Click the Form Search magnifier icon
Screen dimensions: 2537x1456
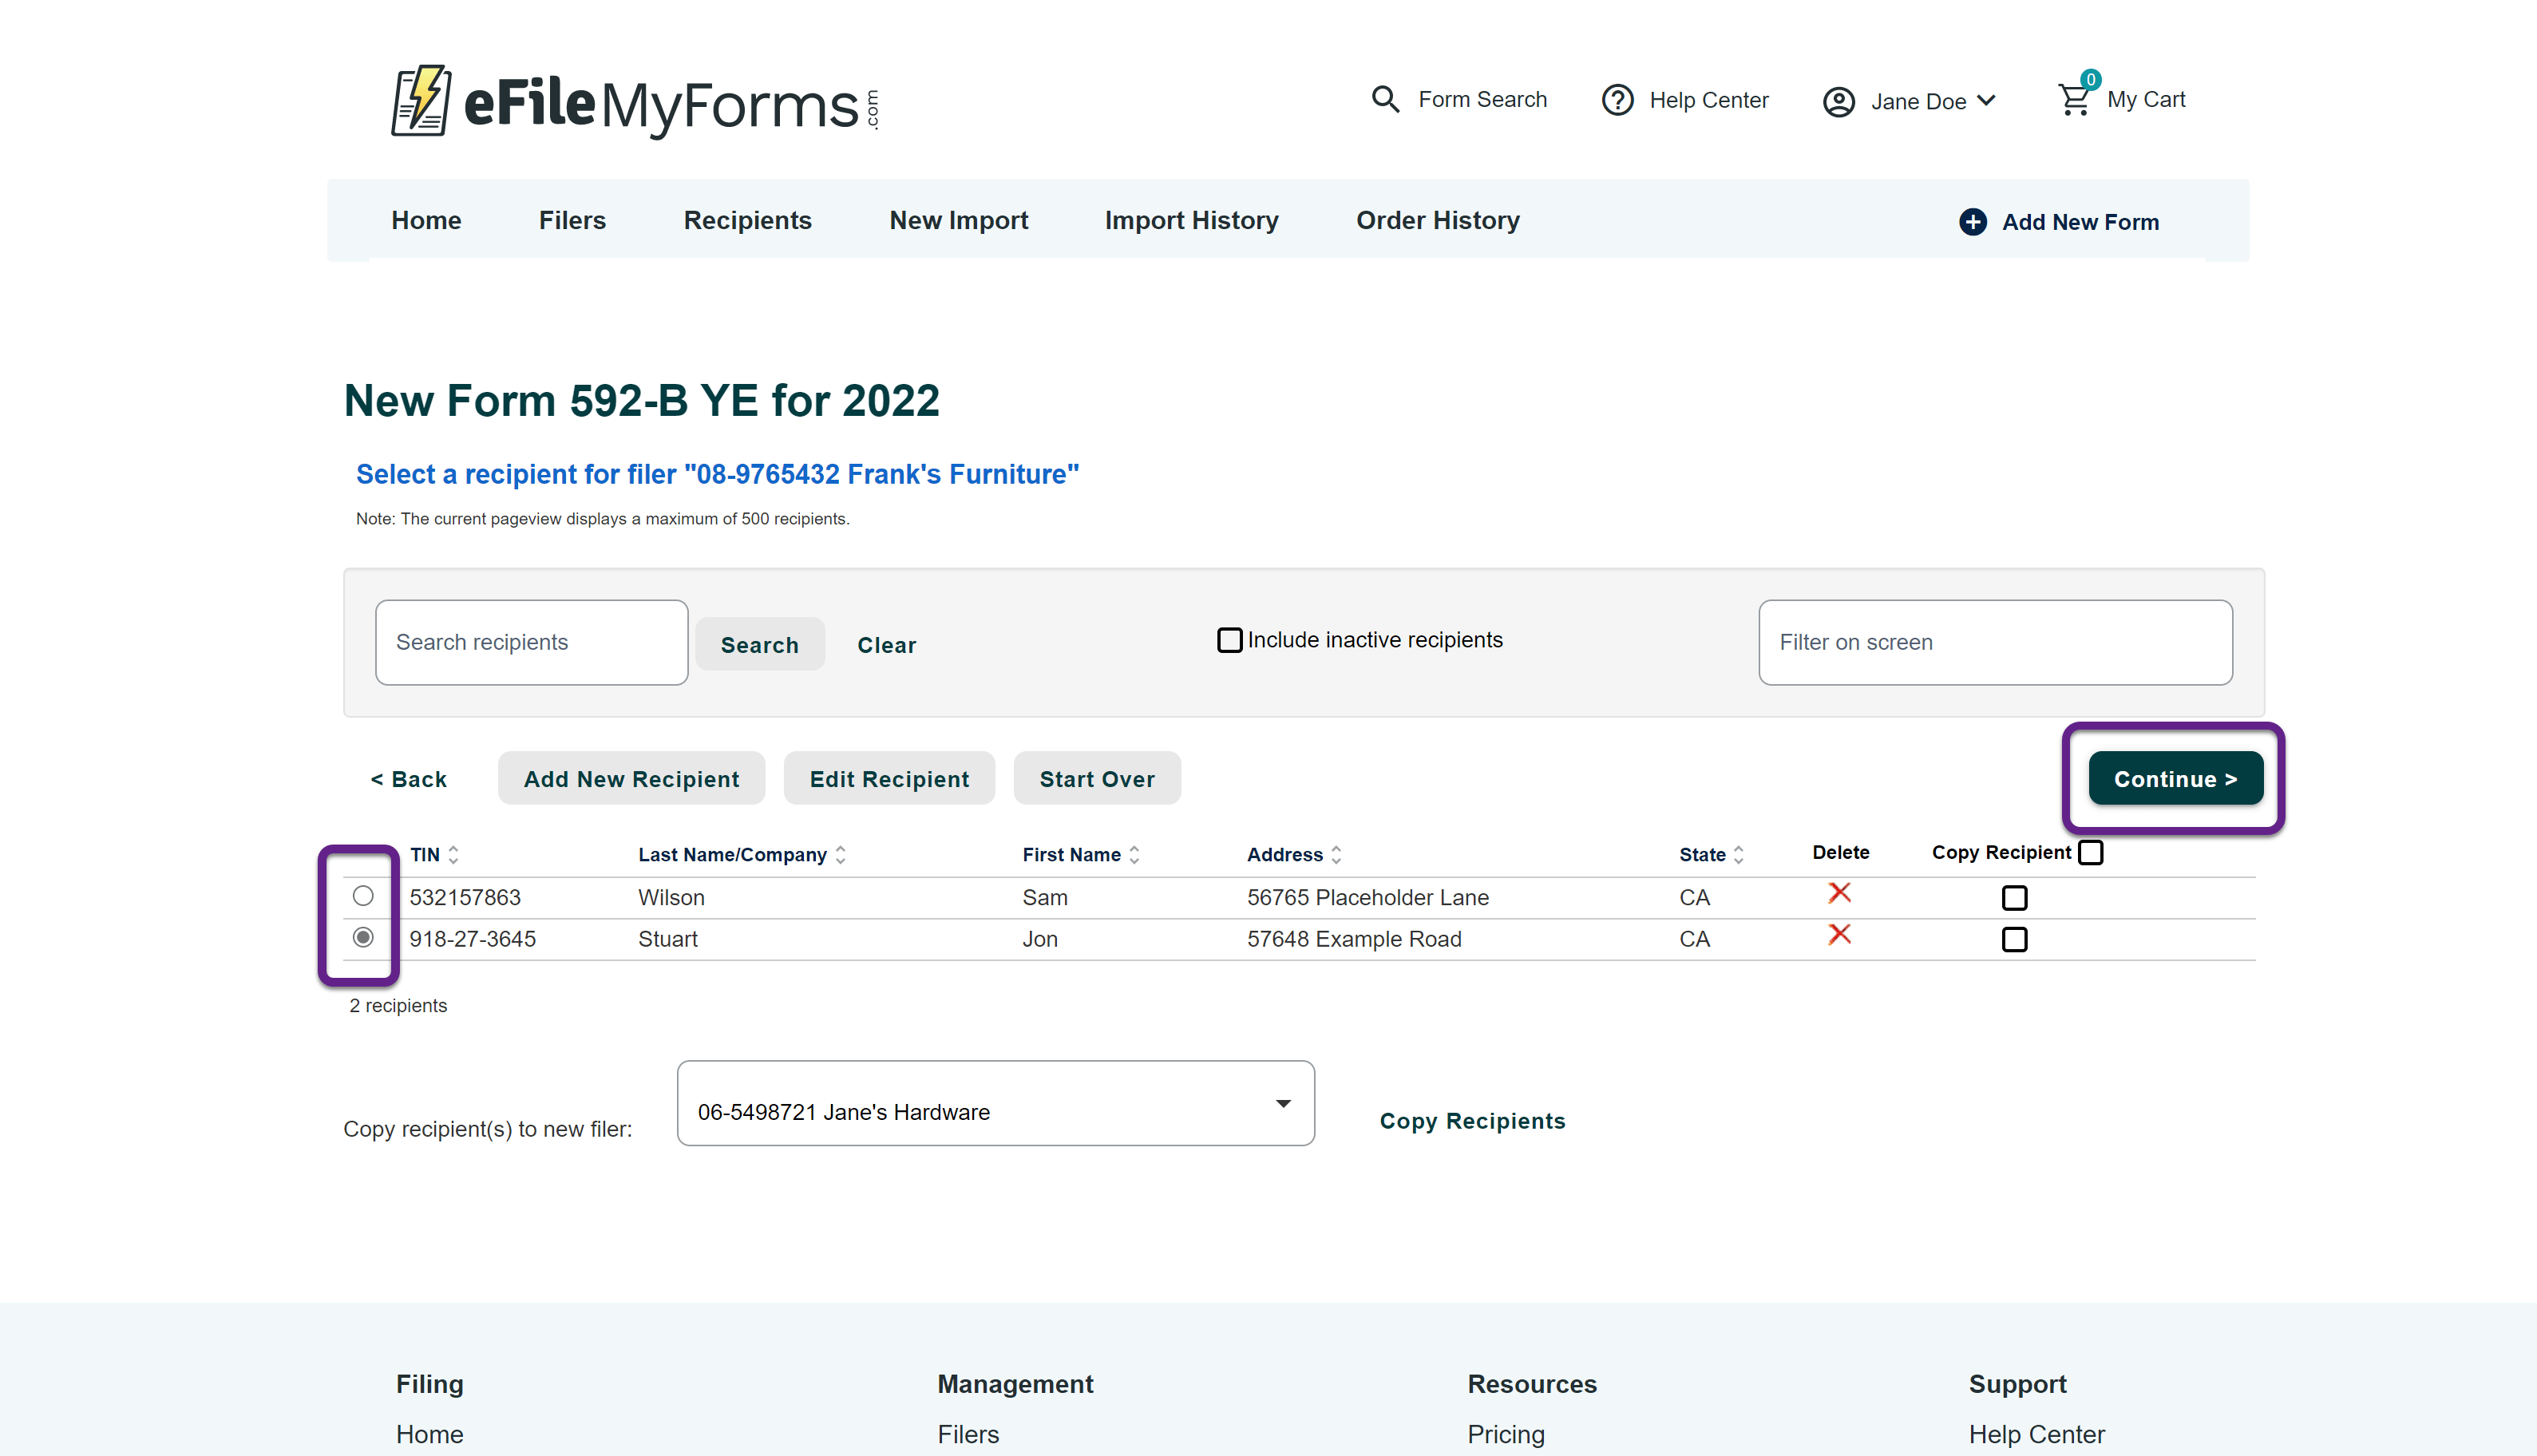point(1385,99)
